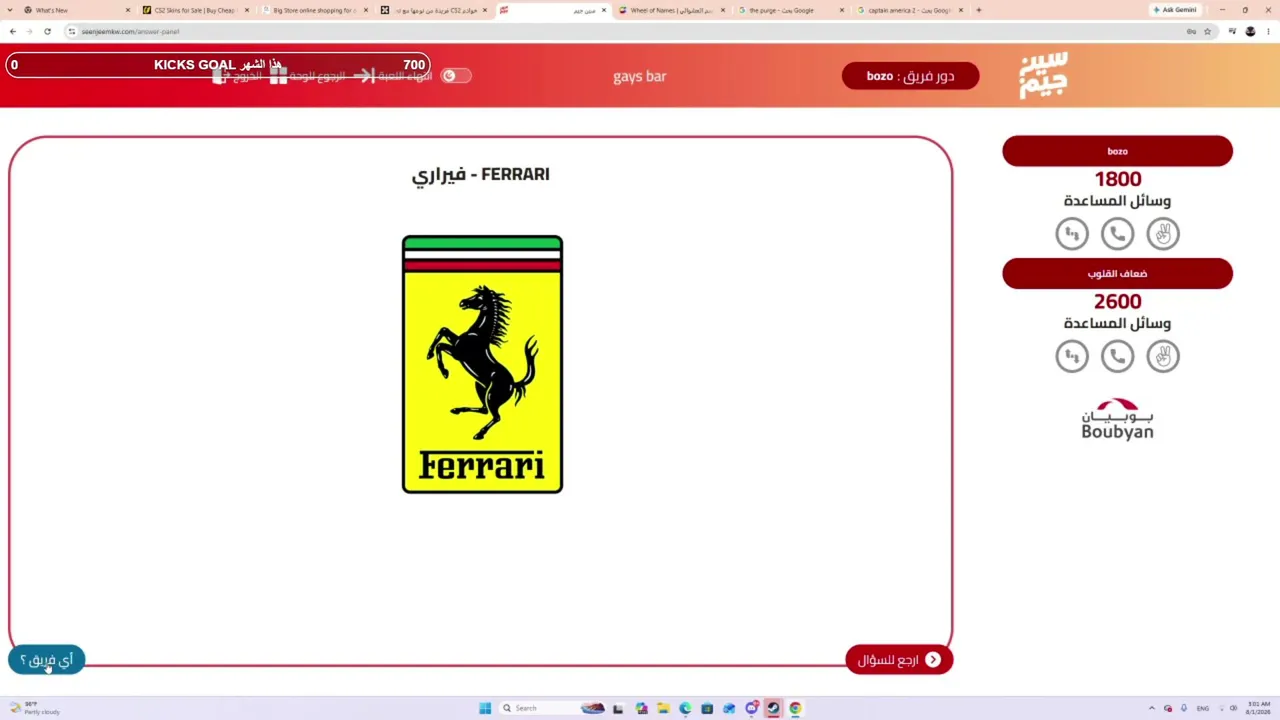
Task: Click the ضعاف القلوب score 2600
Action: tap(1117, 301)
